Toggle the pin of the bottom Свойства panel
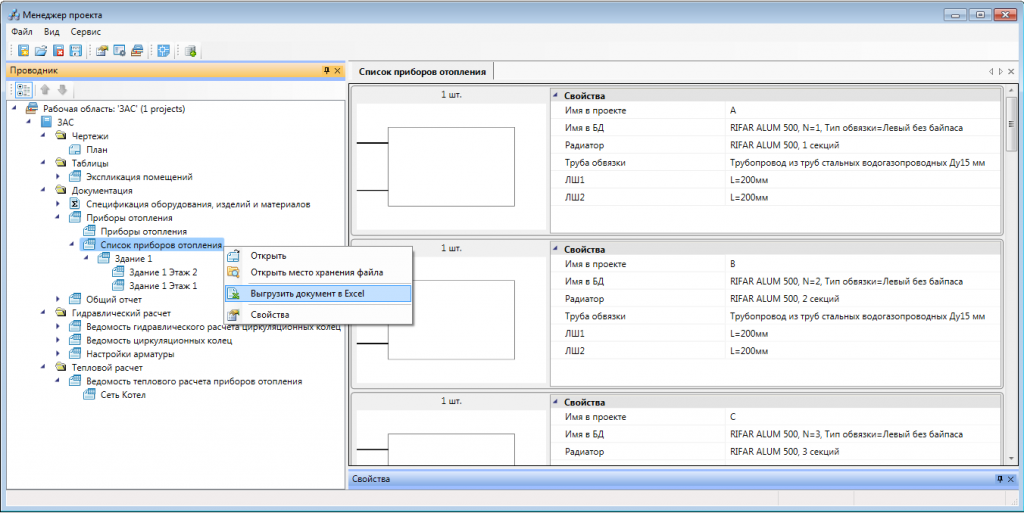The image size is (1024, 513). tap(999, 479)
